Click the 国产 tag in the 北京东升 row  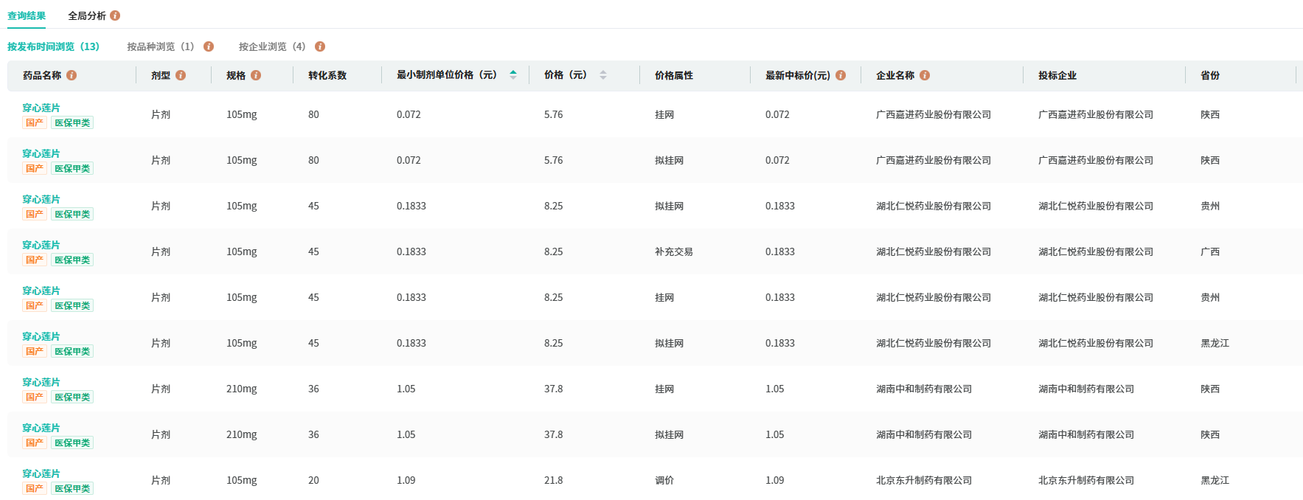[34, 489]
